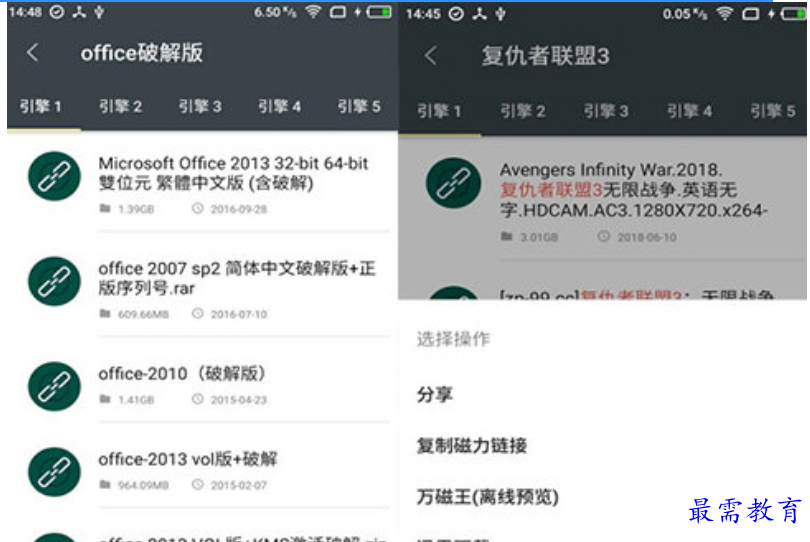The height and width of the screenshot is (542, 810).
Task: Switch to 引擎 1 tab in office search
Action: pyautogui.click(x=41, y=107)
